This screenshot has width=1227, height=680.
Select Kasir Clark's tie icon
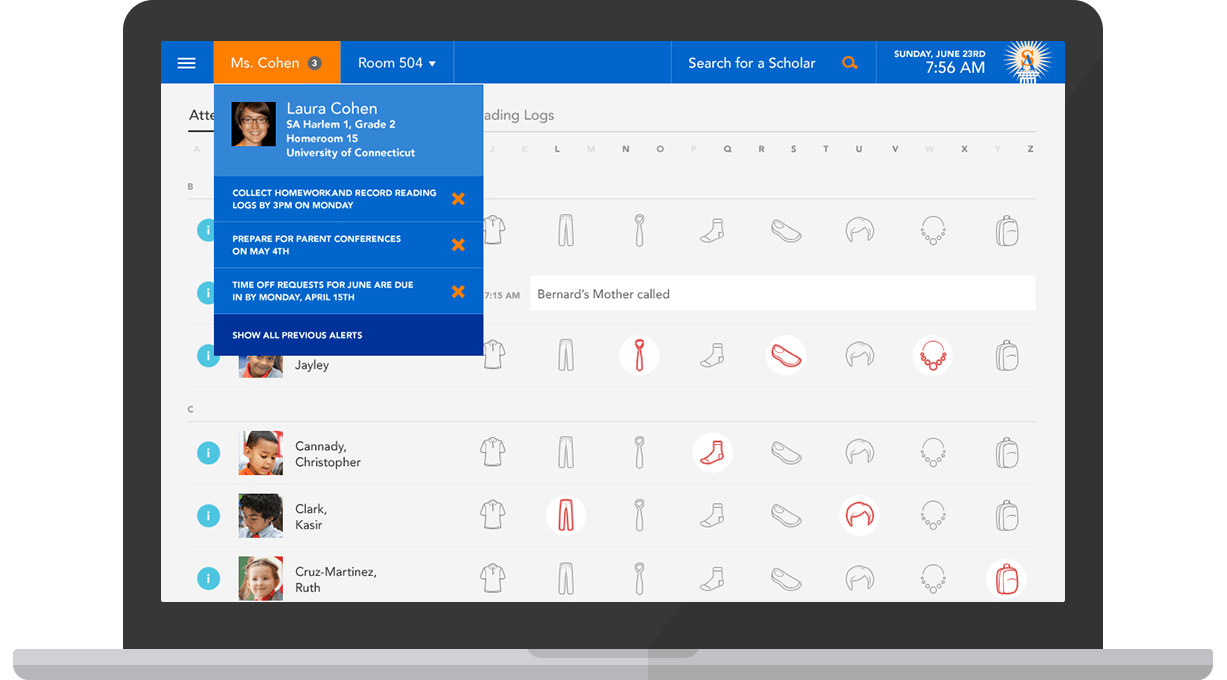pyautogui.click(x=639, y=515)
